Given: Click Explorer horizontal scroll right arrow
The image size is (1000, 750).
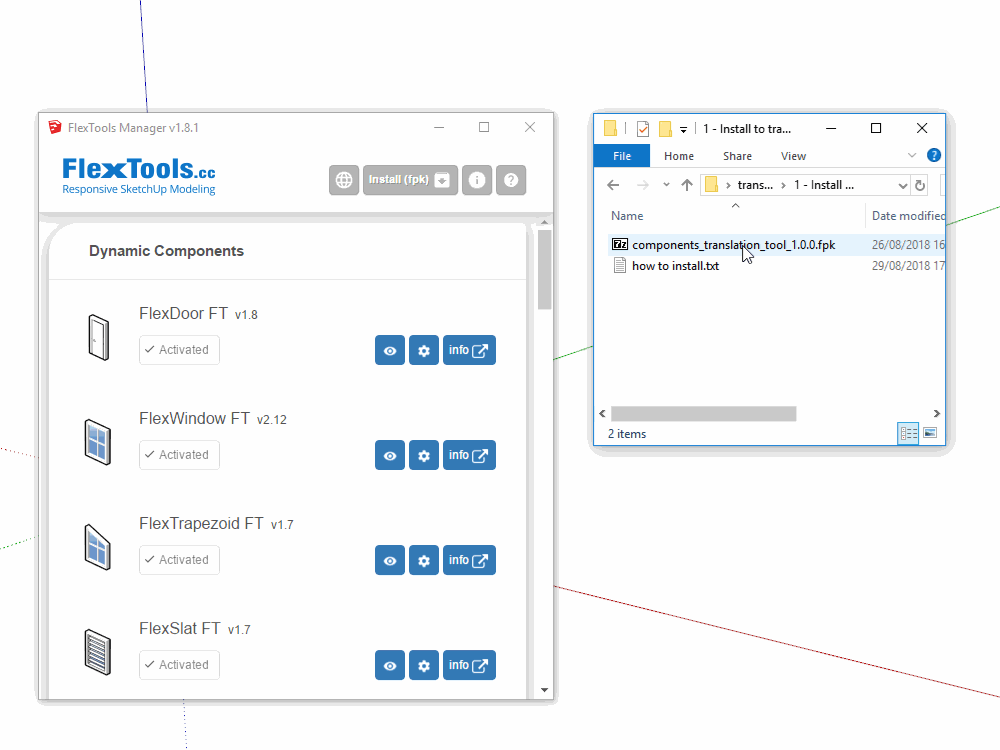Looking at the screenshot, I should [x=936, y=414].
